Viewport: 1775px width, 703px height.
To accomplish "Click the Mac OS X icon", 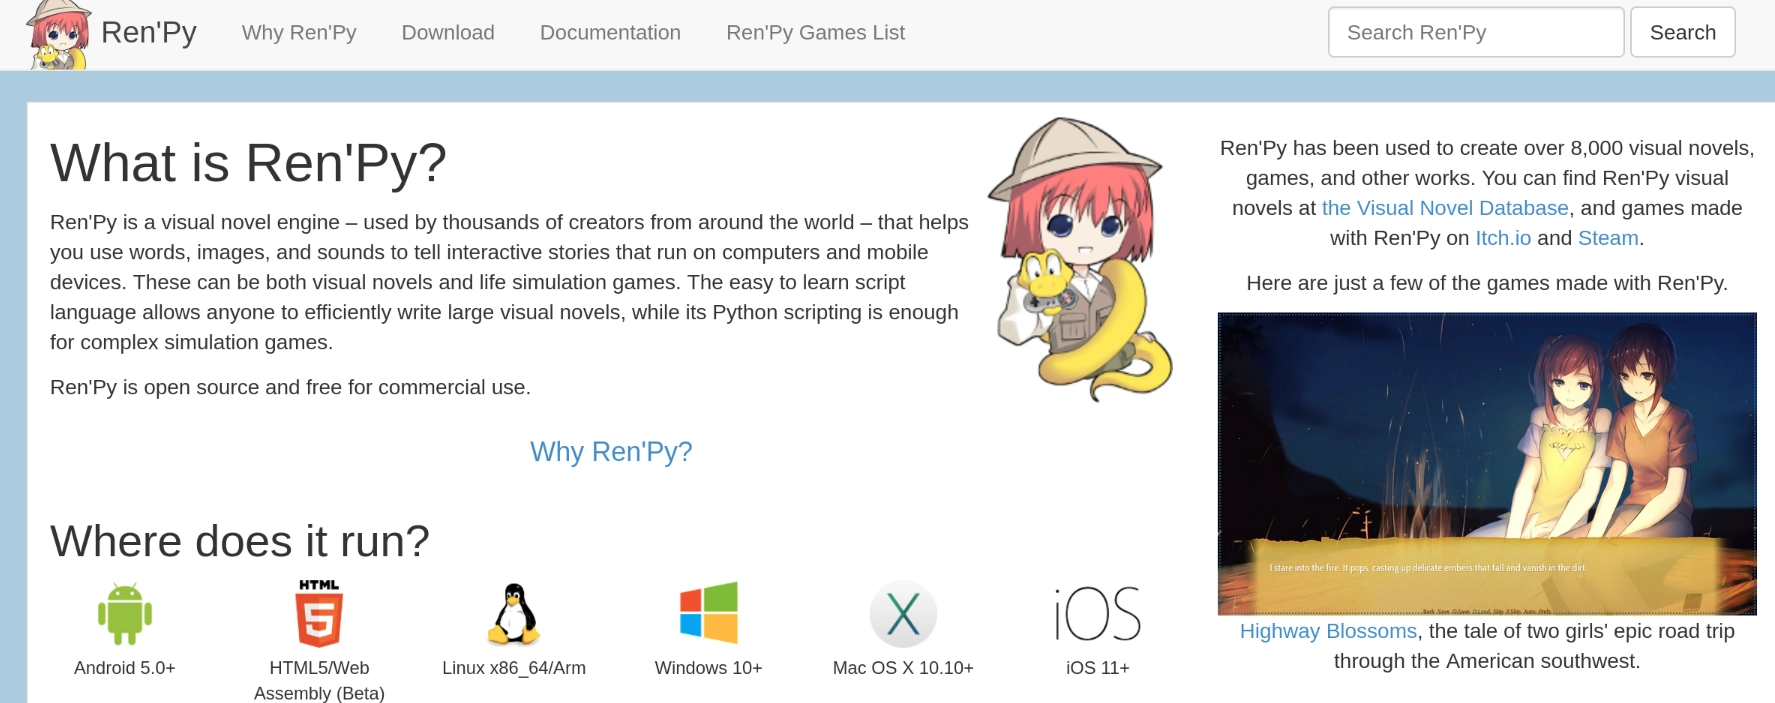I will [x=903, y=614].
